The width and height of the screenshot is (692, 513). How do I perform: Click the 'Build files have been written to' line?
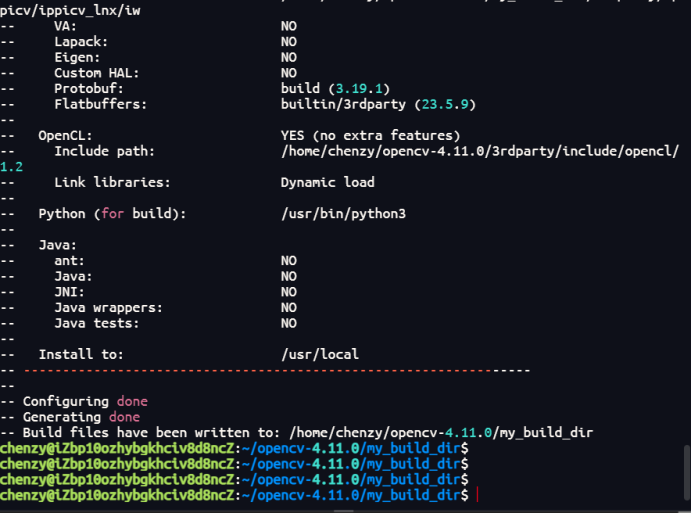click(x=297, y=433)
